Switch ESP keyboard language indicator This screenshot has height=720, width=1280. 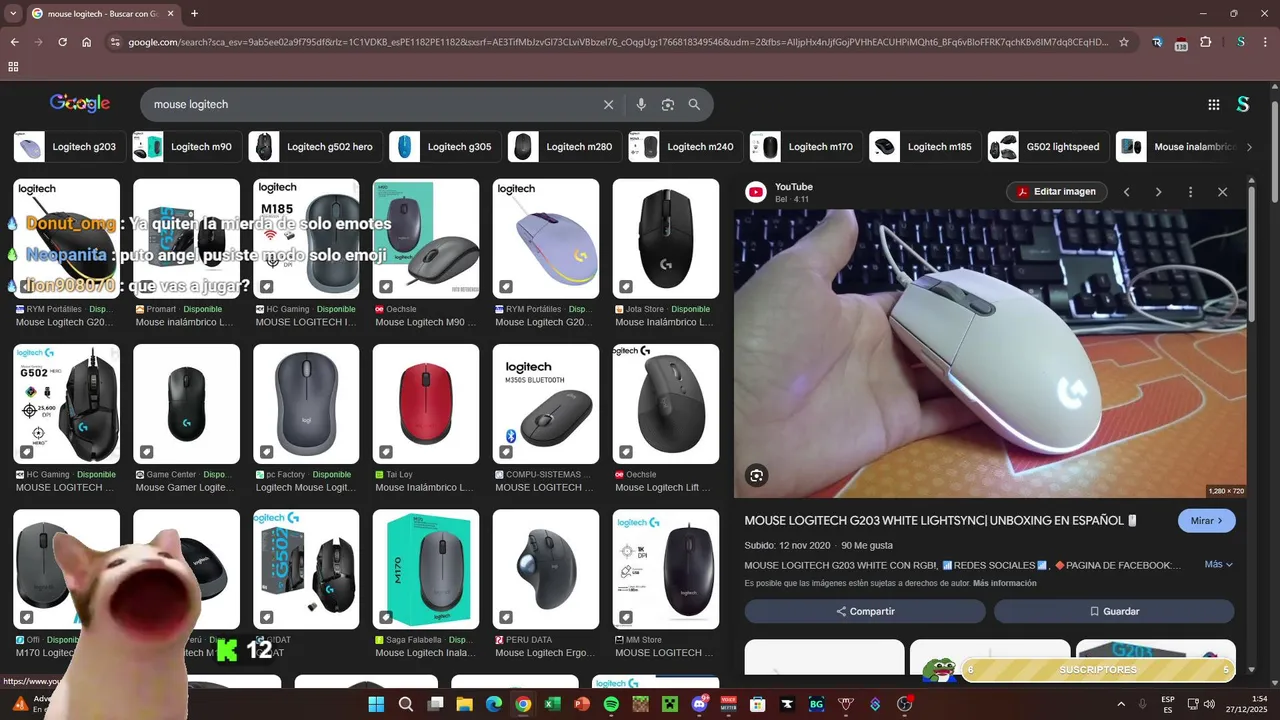pos(1168,704)
